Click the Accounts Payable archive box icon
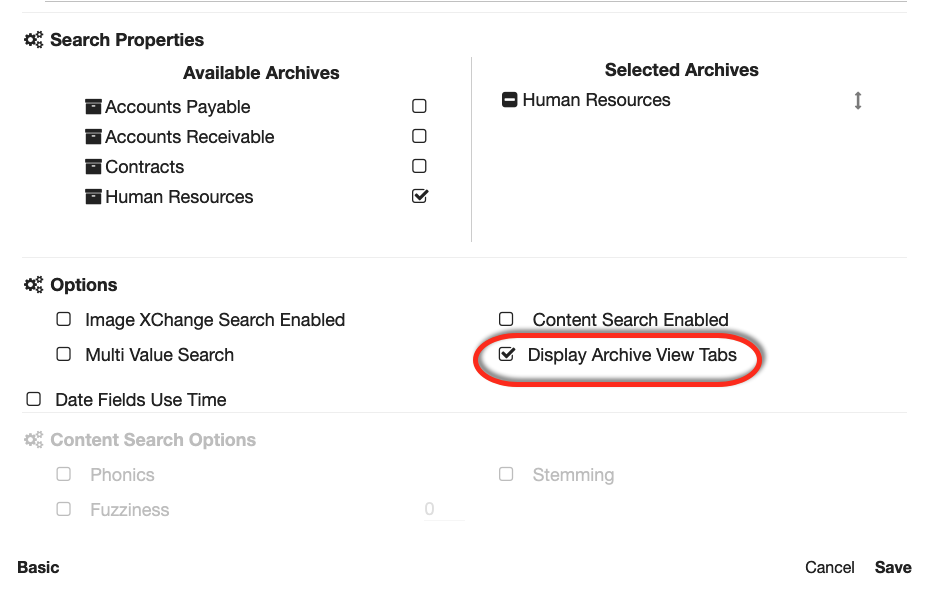 point(94,107)
